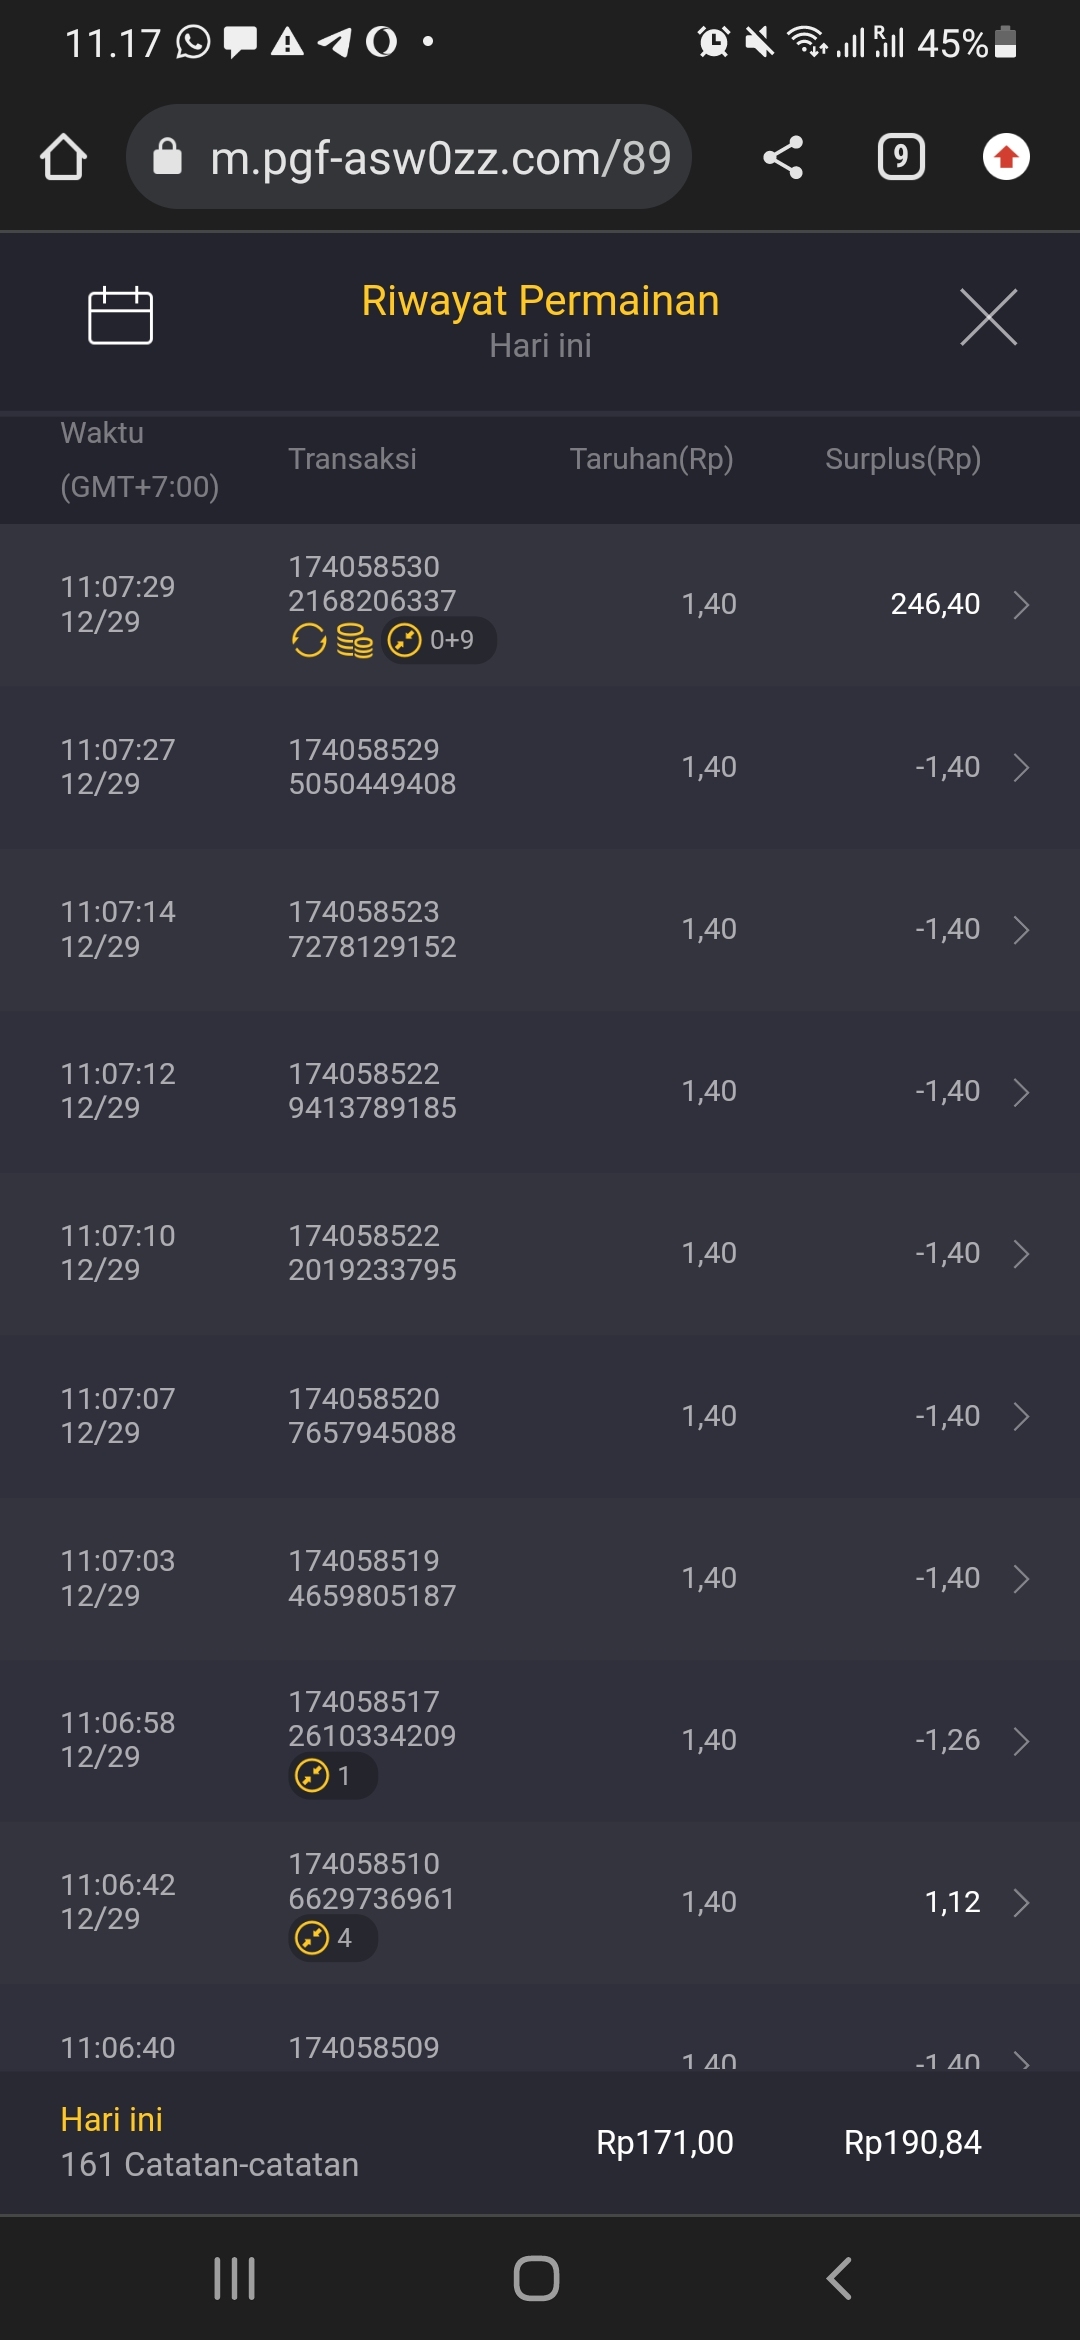Tap the share icon in browser toolbar
This screenshot has width=1080, height=2340.
(783, 157)
